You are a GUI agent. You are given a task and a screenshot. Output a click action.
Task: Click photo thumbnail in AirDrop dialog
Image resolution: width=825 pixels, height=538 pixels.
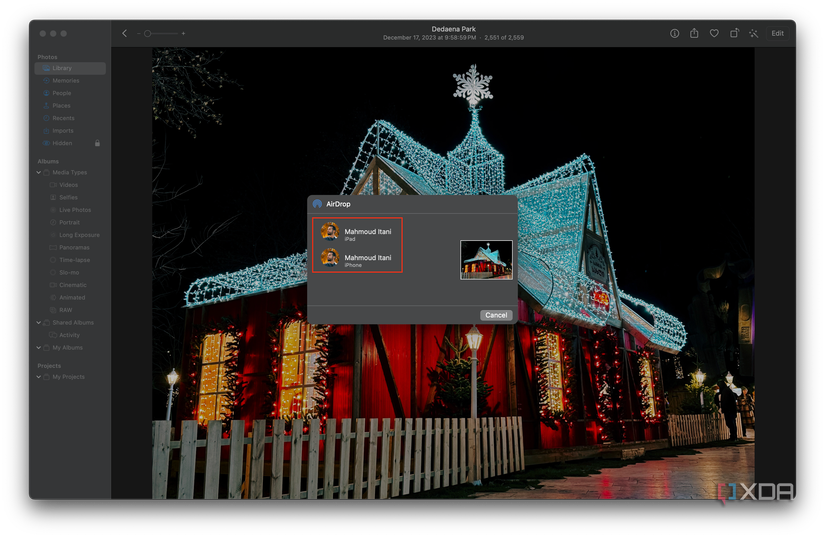[x=486, y=260]
